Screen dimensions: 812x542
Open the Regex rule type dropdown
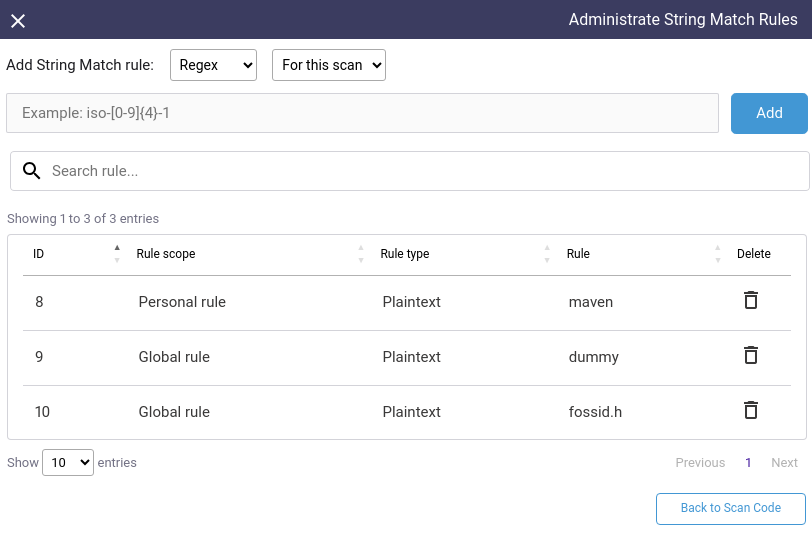tap(213, 65)
